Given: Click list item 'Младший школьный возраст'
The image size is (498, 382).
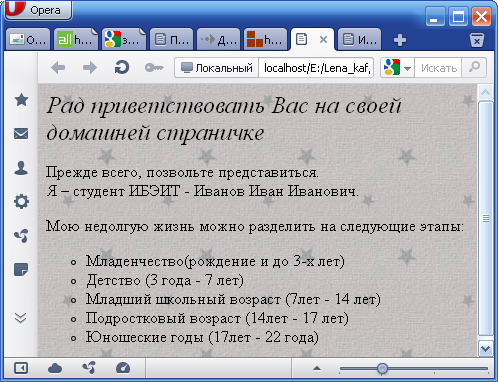Looking at the screenshot, I should (x=183, y=299).
